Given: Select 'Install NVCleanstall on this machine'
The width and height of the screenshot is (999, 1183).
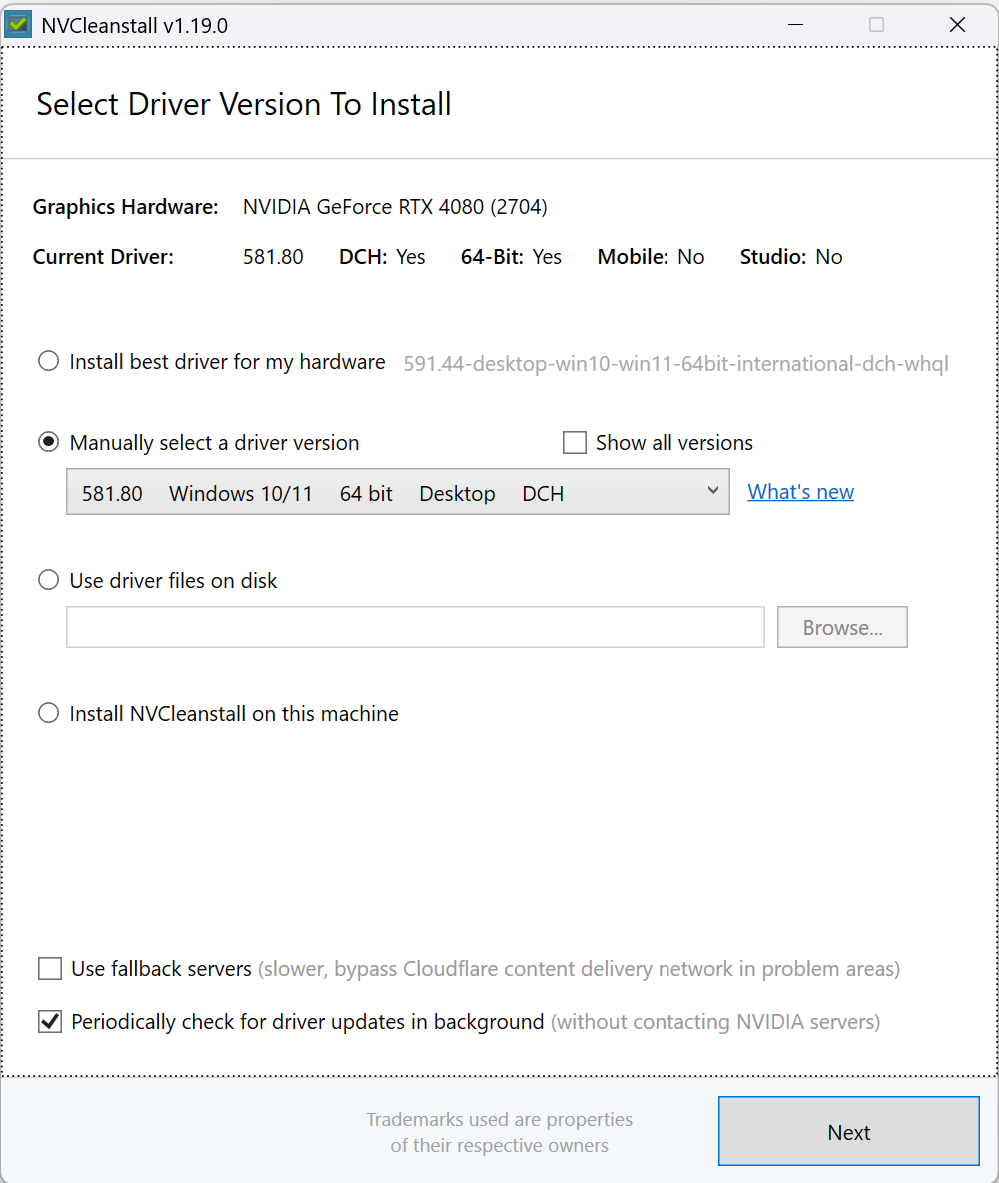Looking at the screenshot, I should [x=48, y=712].
